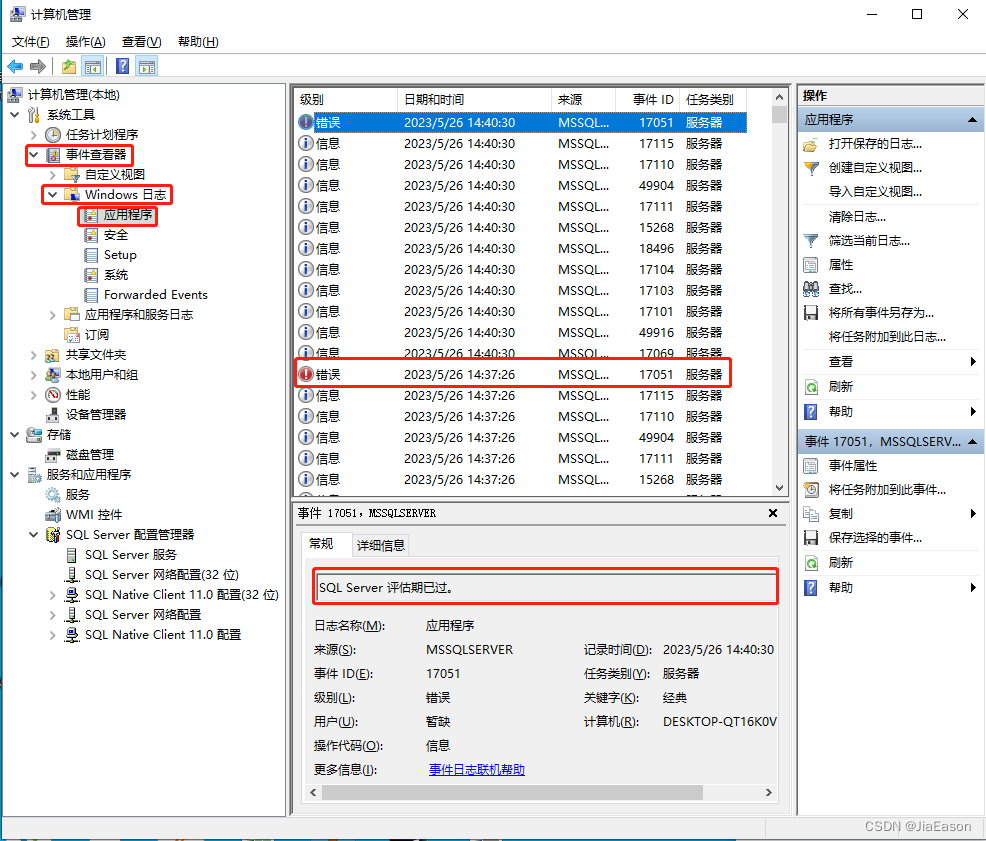The image size is (986, 841).
Task: Select 任务计划程序 in the tree
Action: click(102, 135)
